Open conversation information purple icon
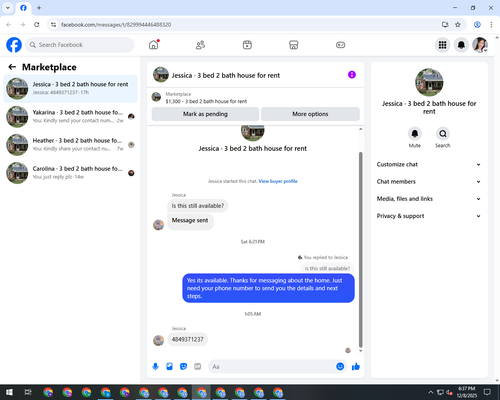The width and height of the screenshot is (500, 400). (352, 75)
